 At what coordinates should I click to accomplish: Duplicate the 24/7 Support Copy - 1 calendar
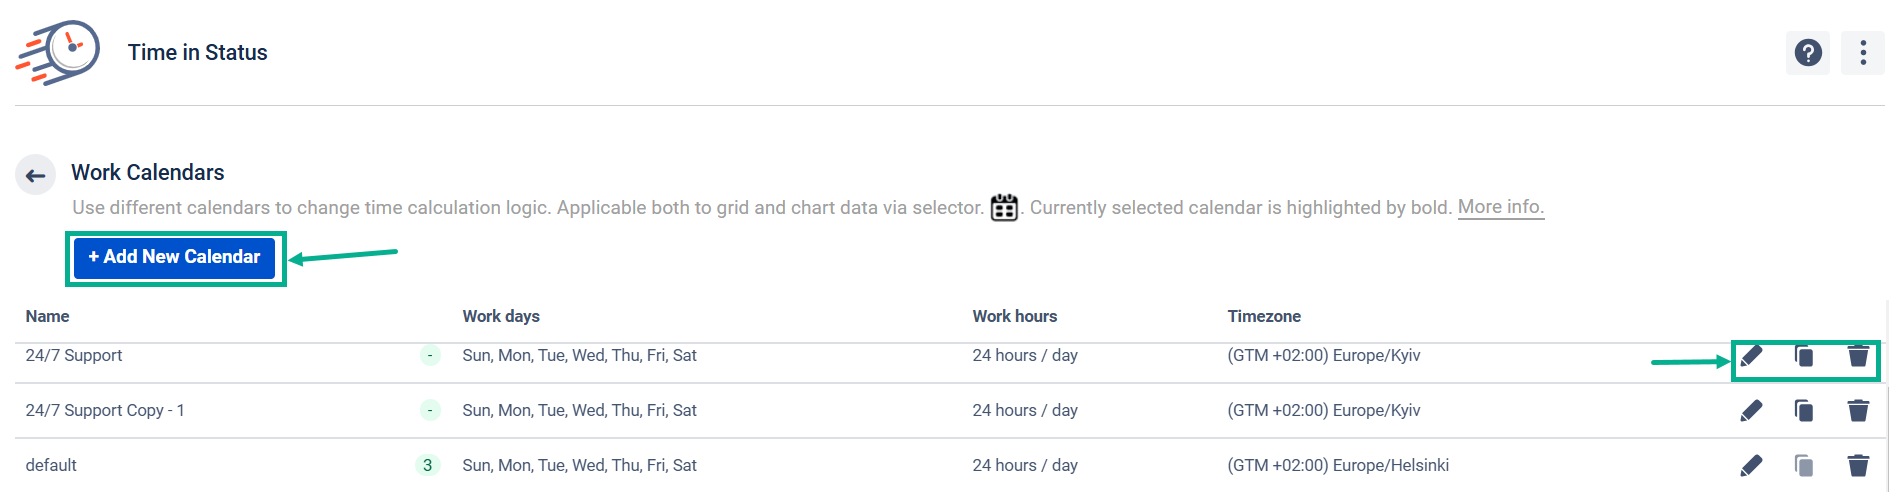pos(1804,411)
